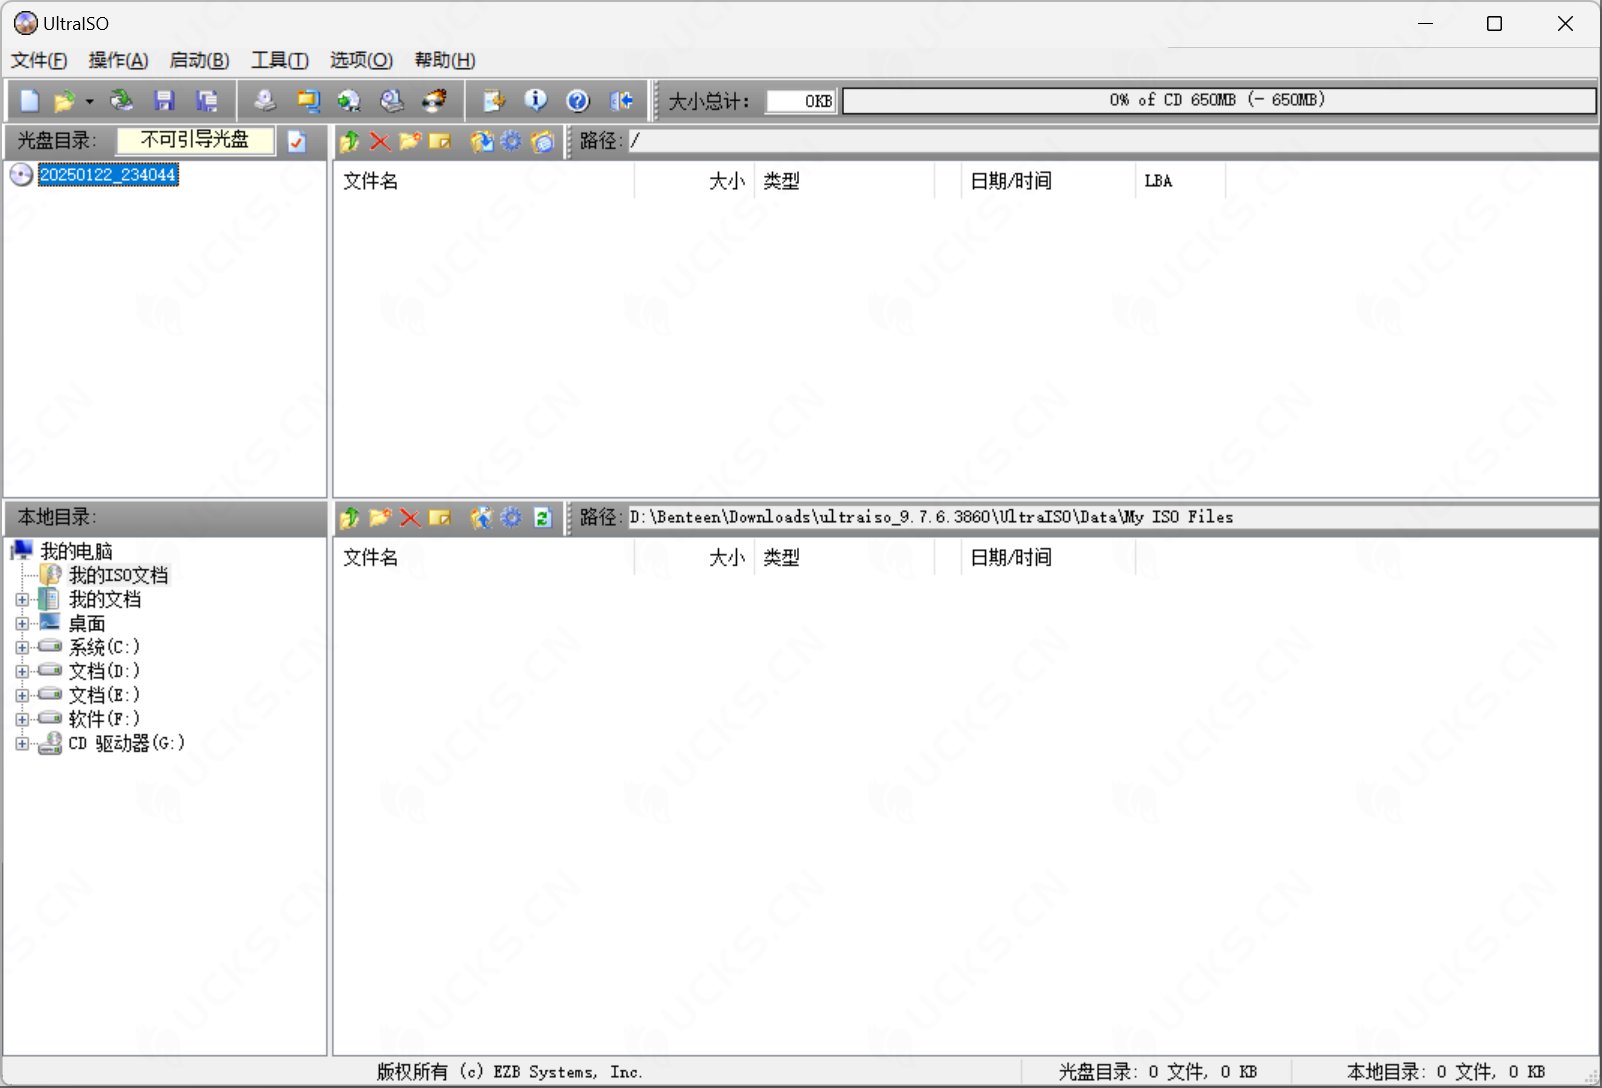1602x1088 pixels.
Task: Open the 工具(T) menu
Action: coord(280,60)
